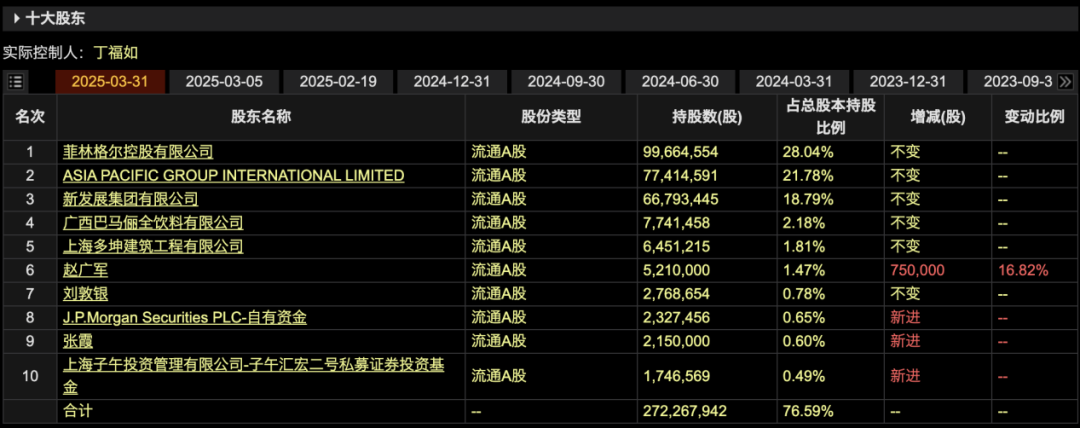The width and height of the screenshot is (1080, 428).
Task: Open the 2024-06-30 tab
Action: pos(680,82)
